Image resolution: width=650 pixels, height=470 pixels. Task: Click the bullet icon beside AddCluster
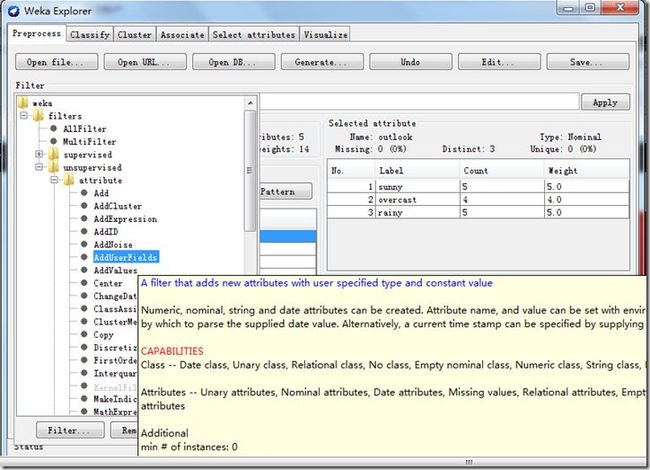[84, 206]
